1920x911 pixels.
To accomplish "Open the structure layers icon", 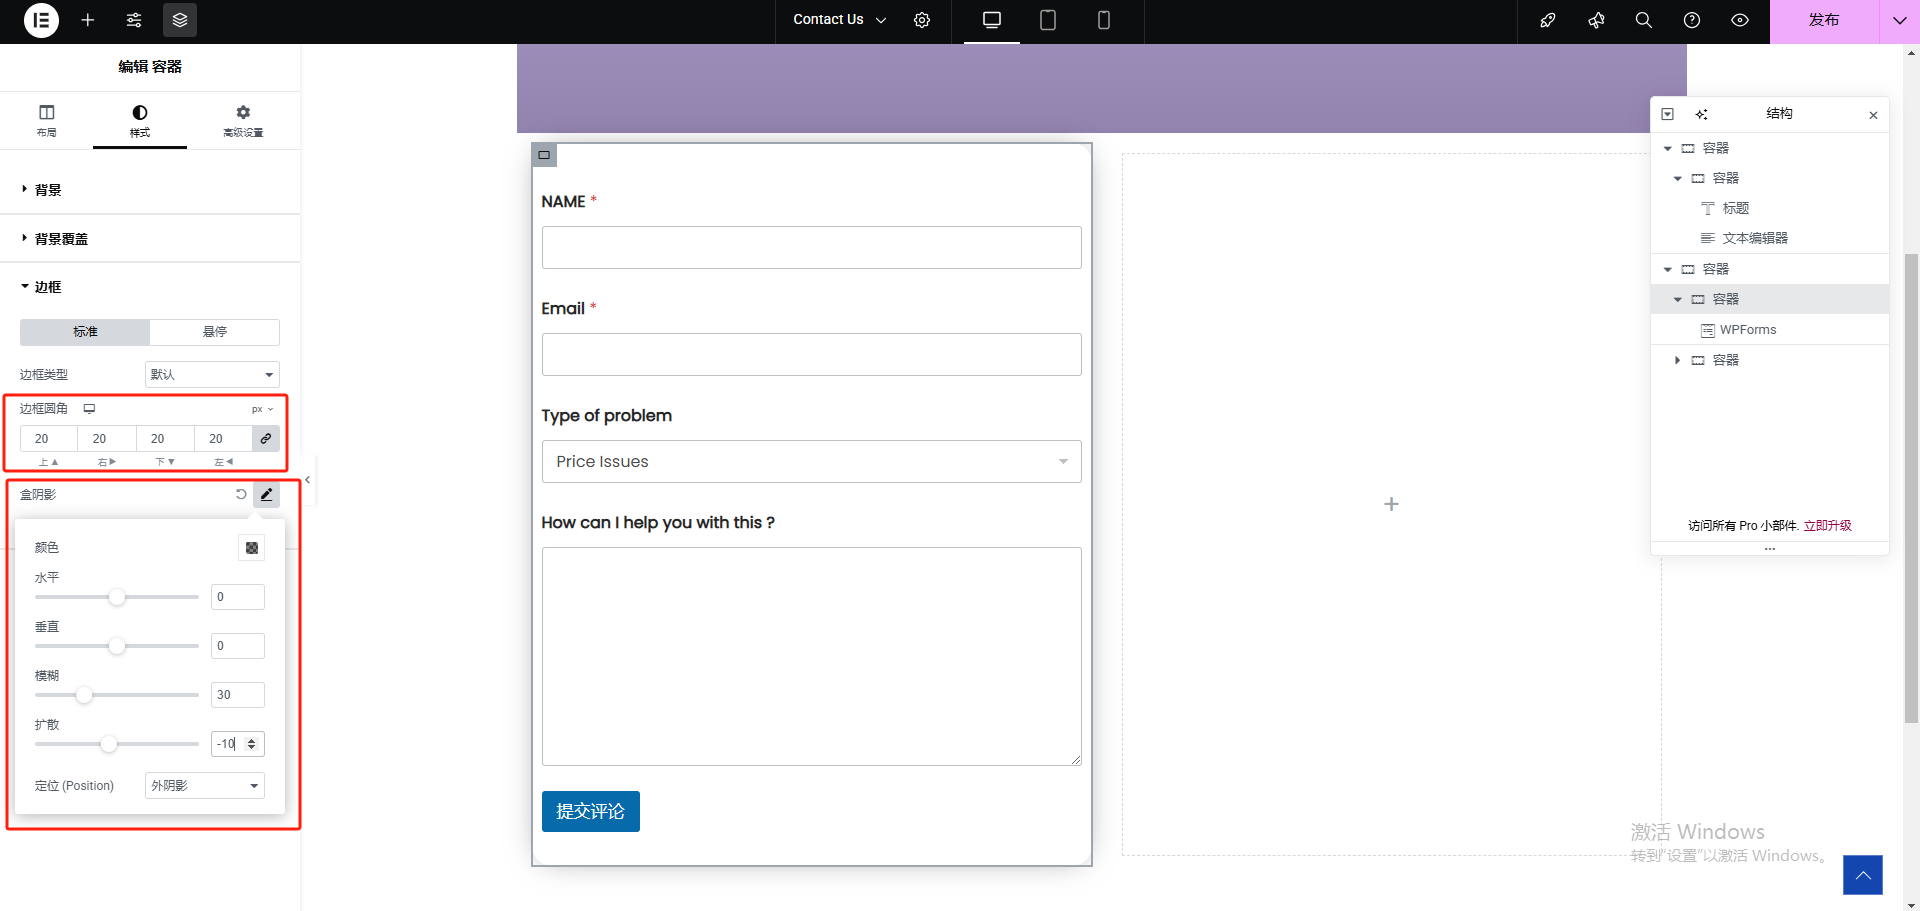I will [180, 20].
